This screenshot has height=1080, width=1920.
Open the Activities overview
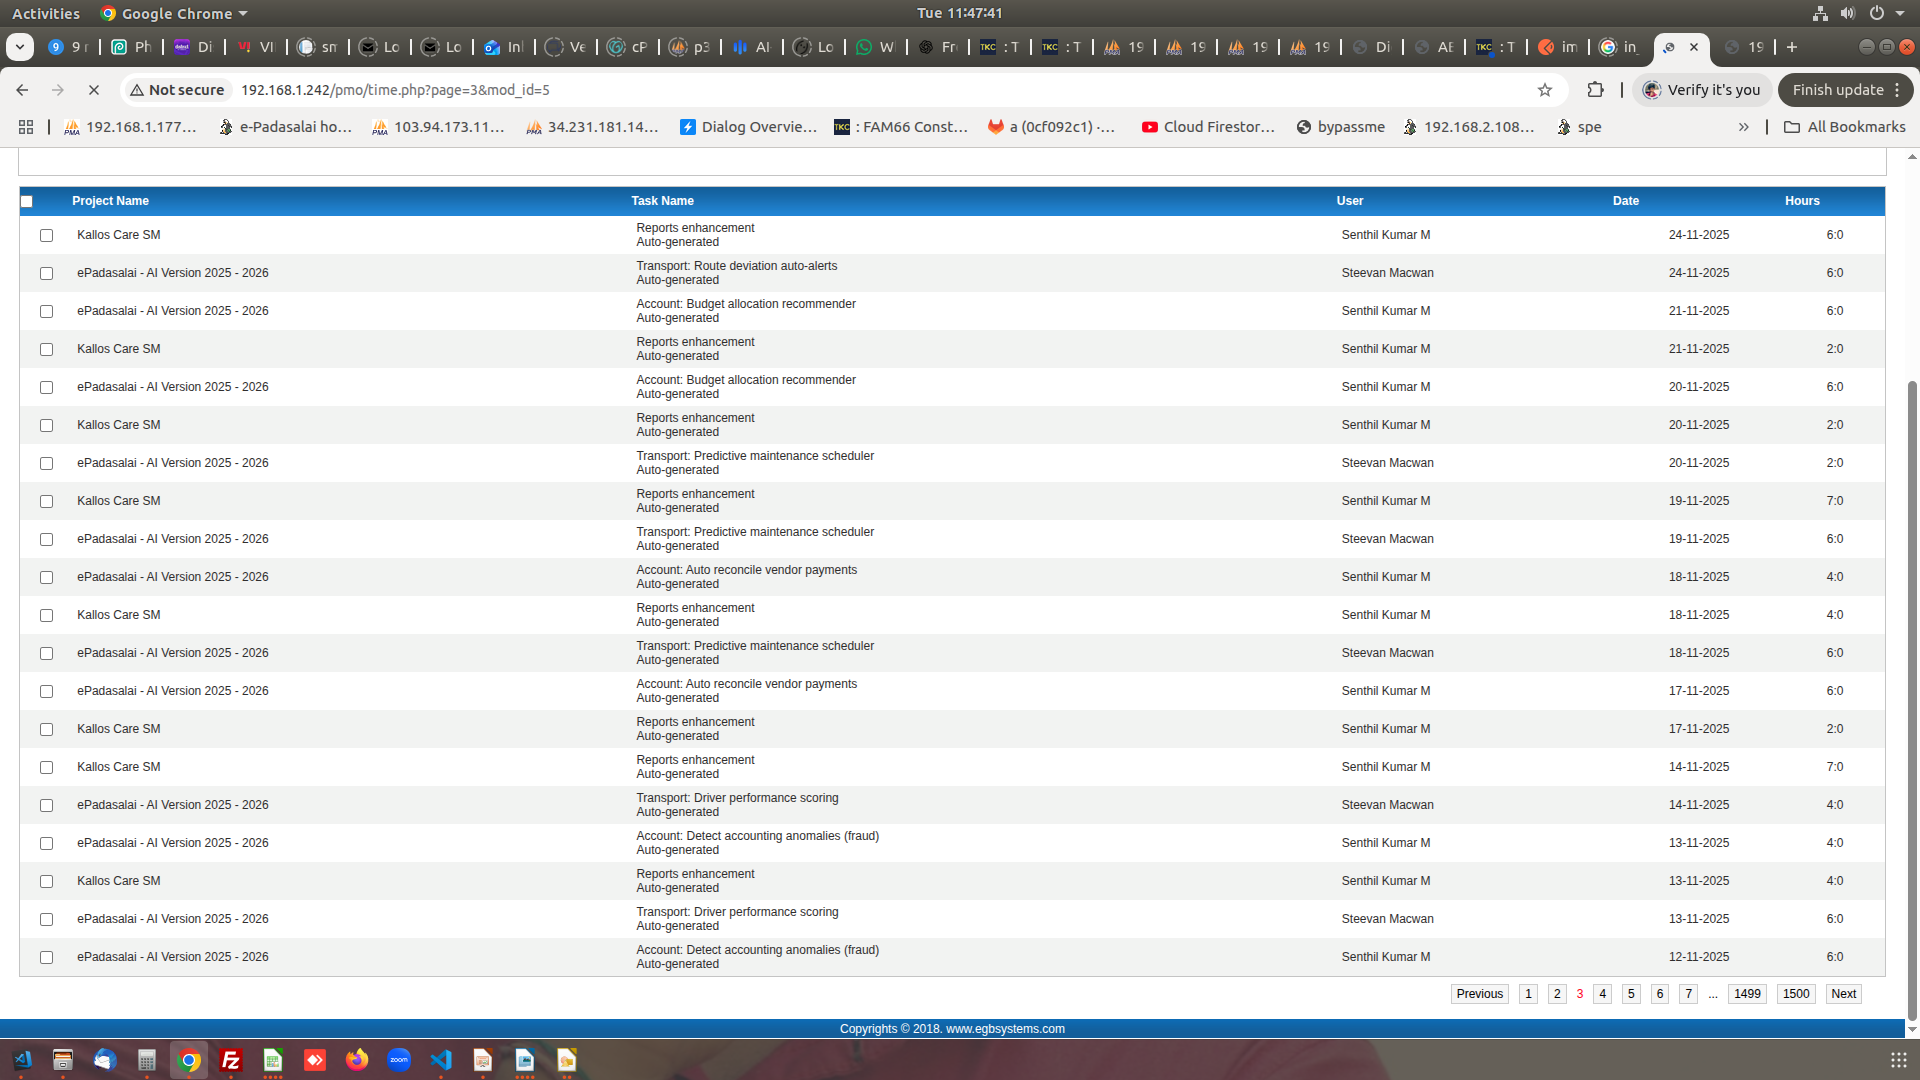tap(46, 14)
